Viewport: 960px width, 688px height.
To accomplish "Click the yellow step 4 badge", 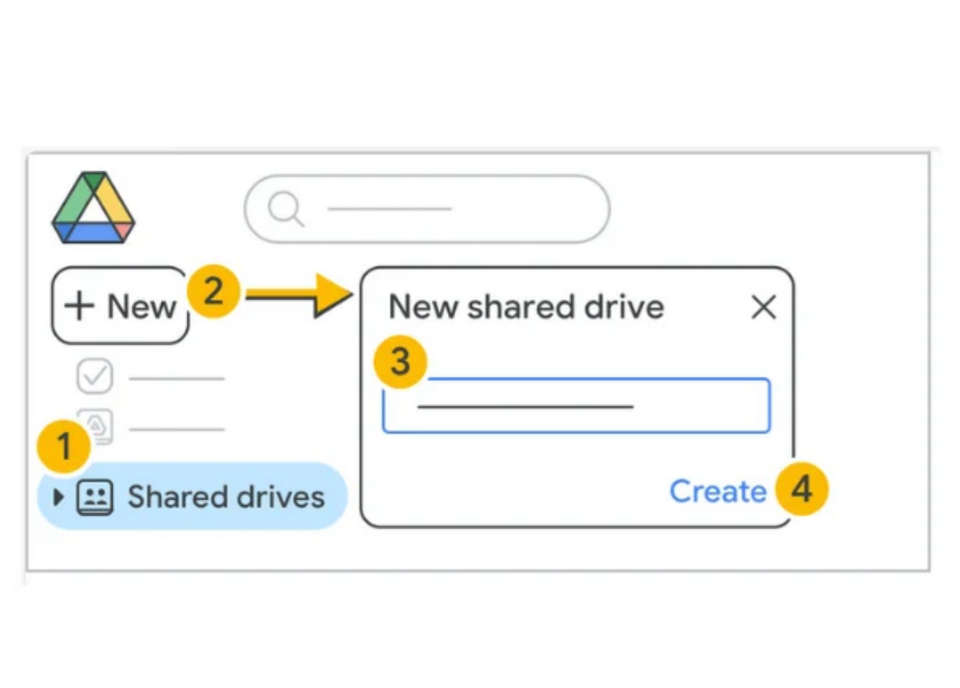I will (x=801, y=490).
